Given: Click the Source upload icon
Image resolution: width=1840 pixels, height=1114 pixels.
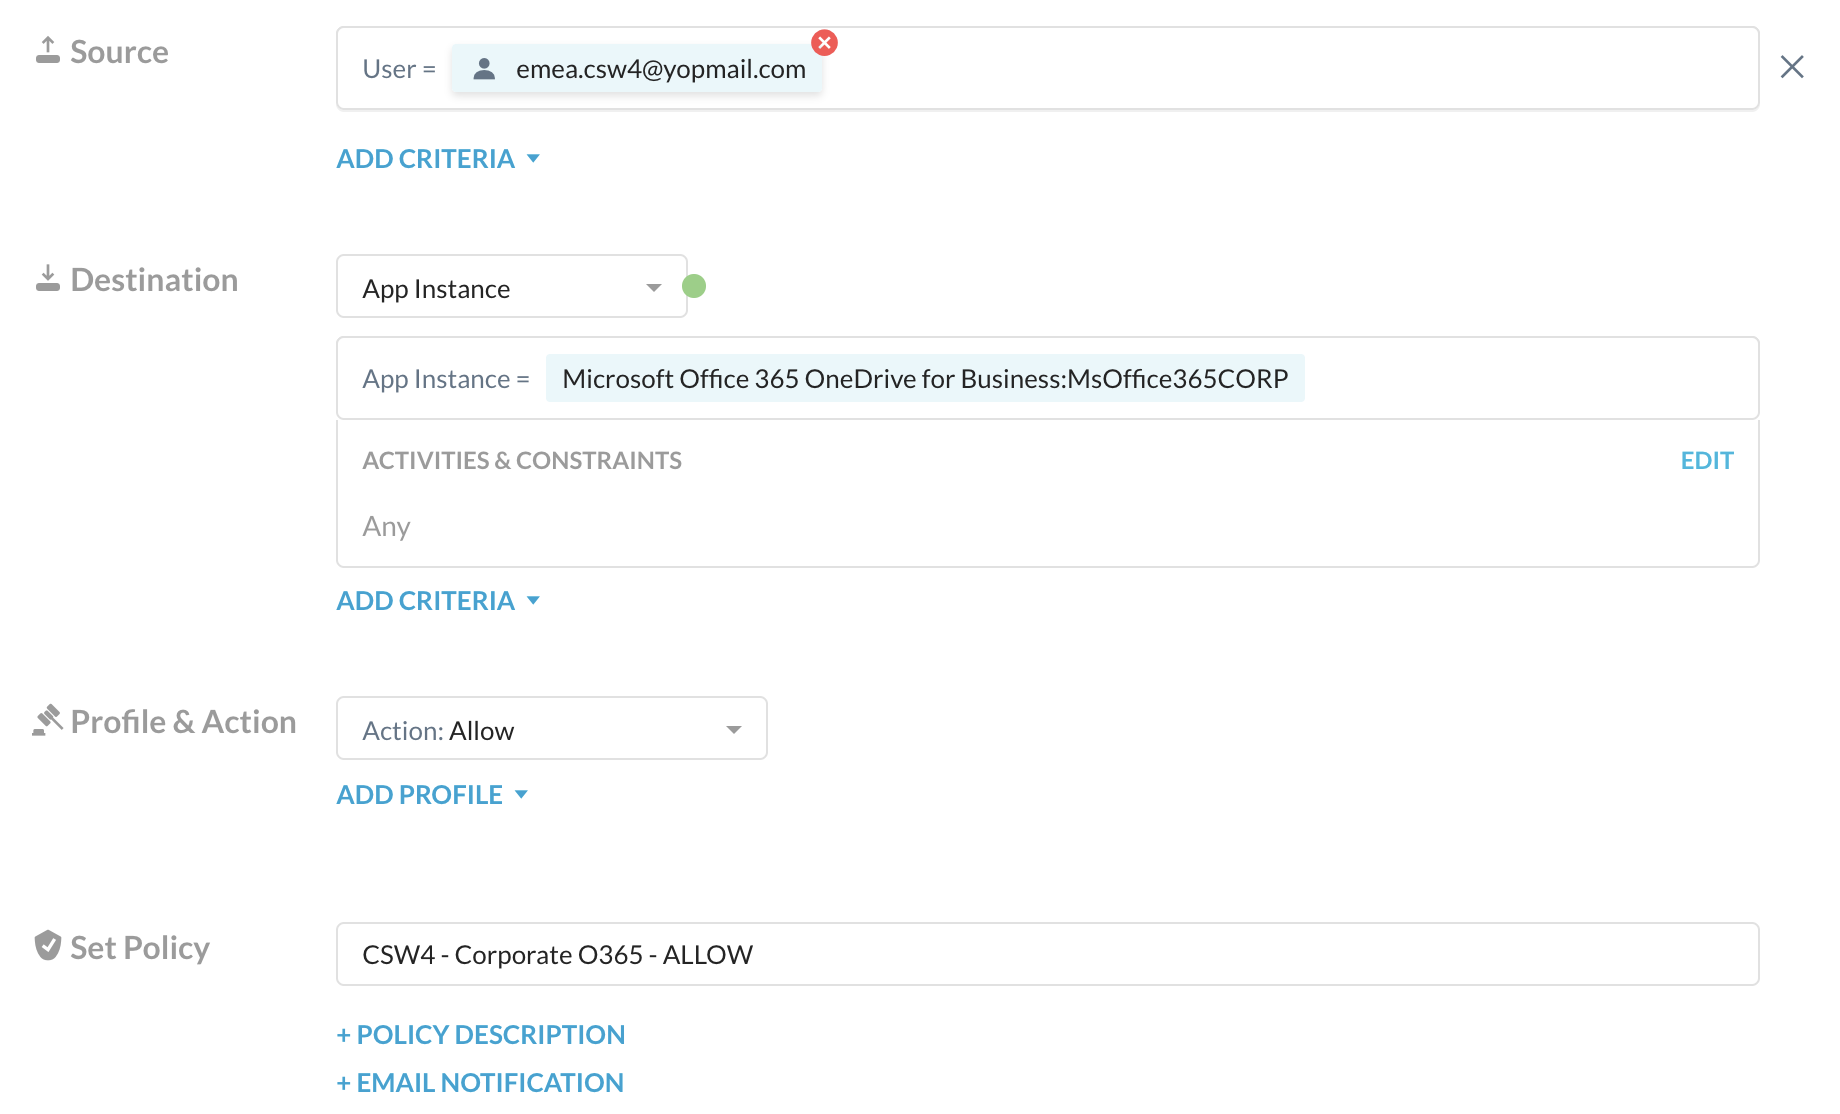Looking at the screenshot, I should pos(48,51).
